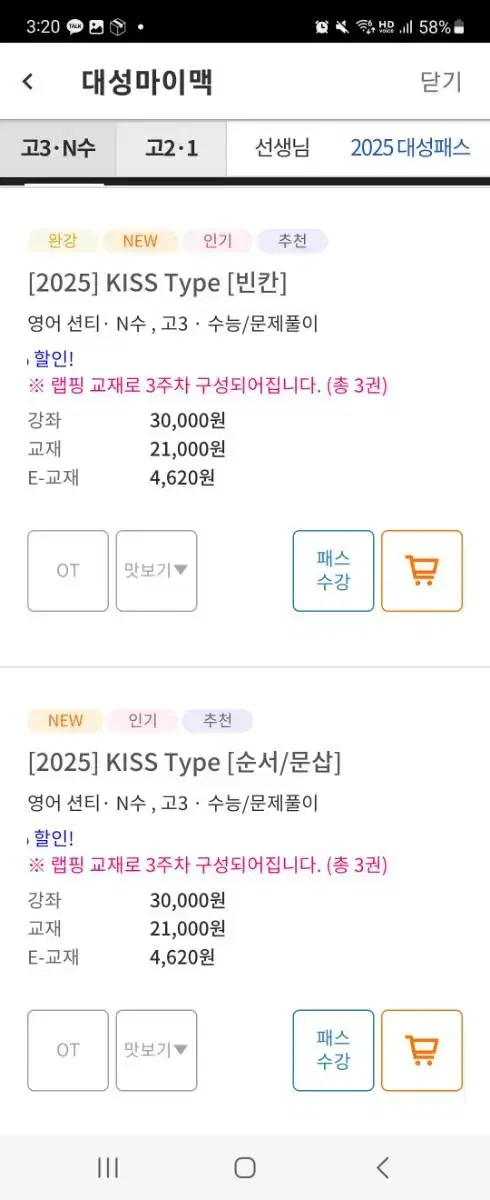Open Android recent apps navigation icon

[x=108, y=1167]
